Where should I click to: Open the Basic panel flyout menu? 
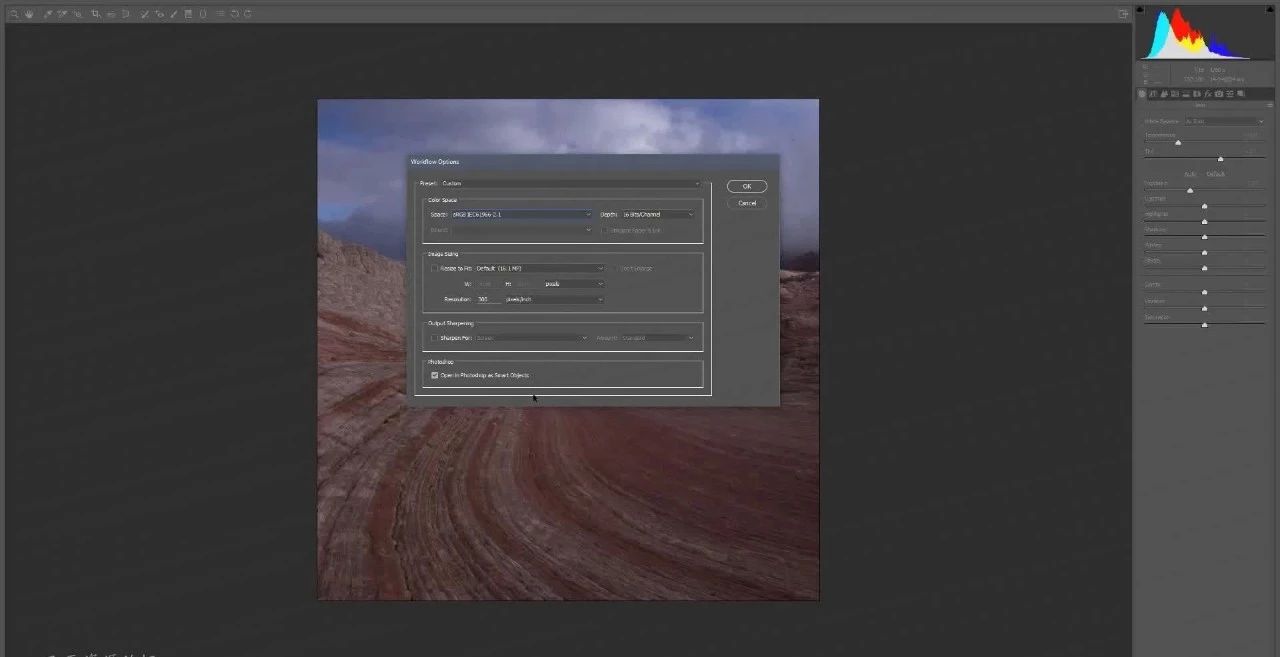point(1269,105)
